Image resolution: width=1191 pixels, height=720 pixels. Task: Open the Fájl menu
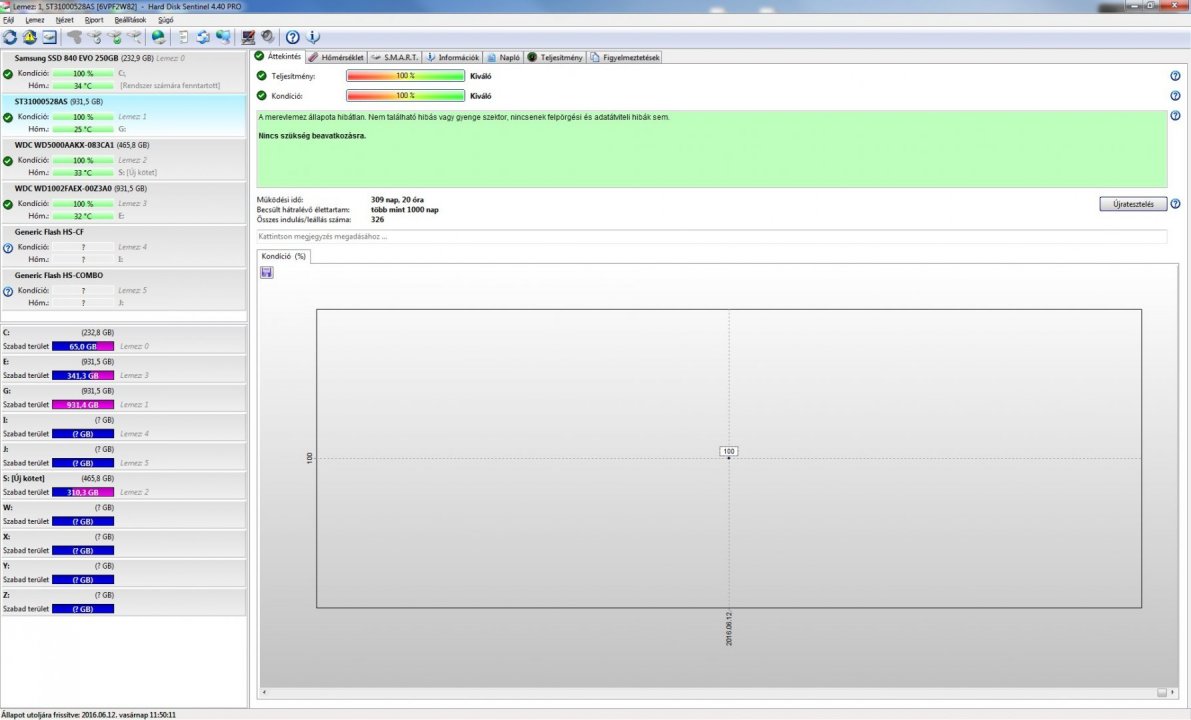tap(8, 20)
